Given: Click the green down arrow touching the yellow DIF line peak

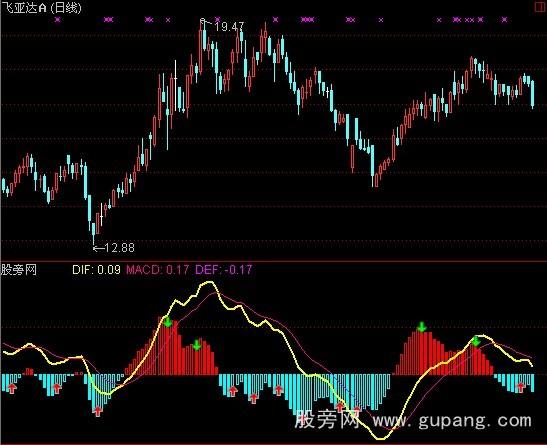Looking at the screenshot, I should pyautogui.click(x=475, y=341).
